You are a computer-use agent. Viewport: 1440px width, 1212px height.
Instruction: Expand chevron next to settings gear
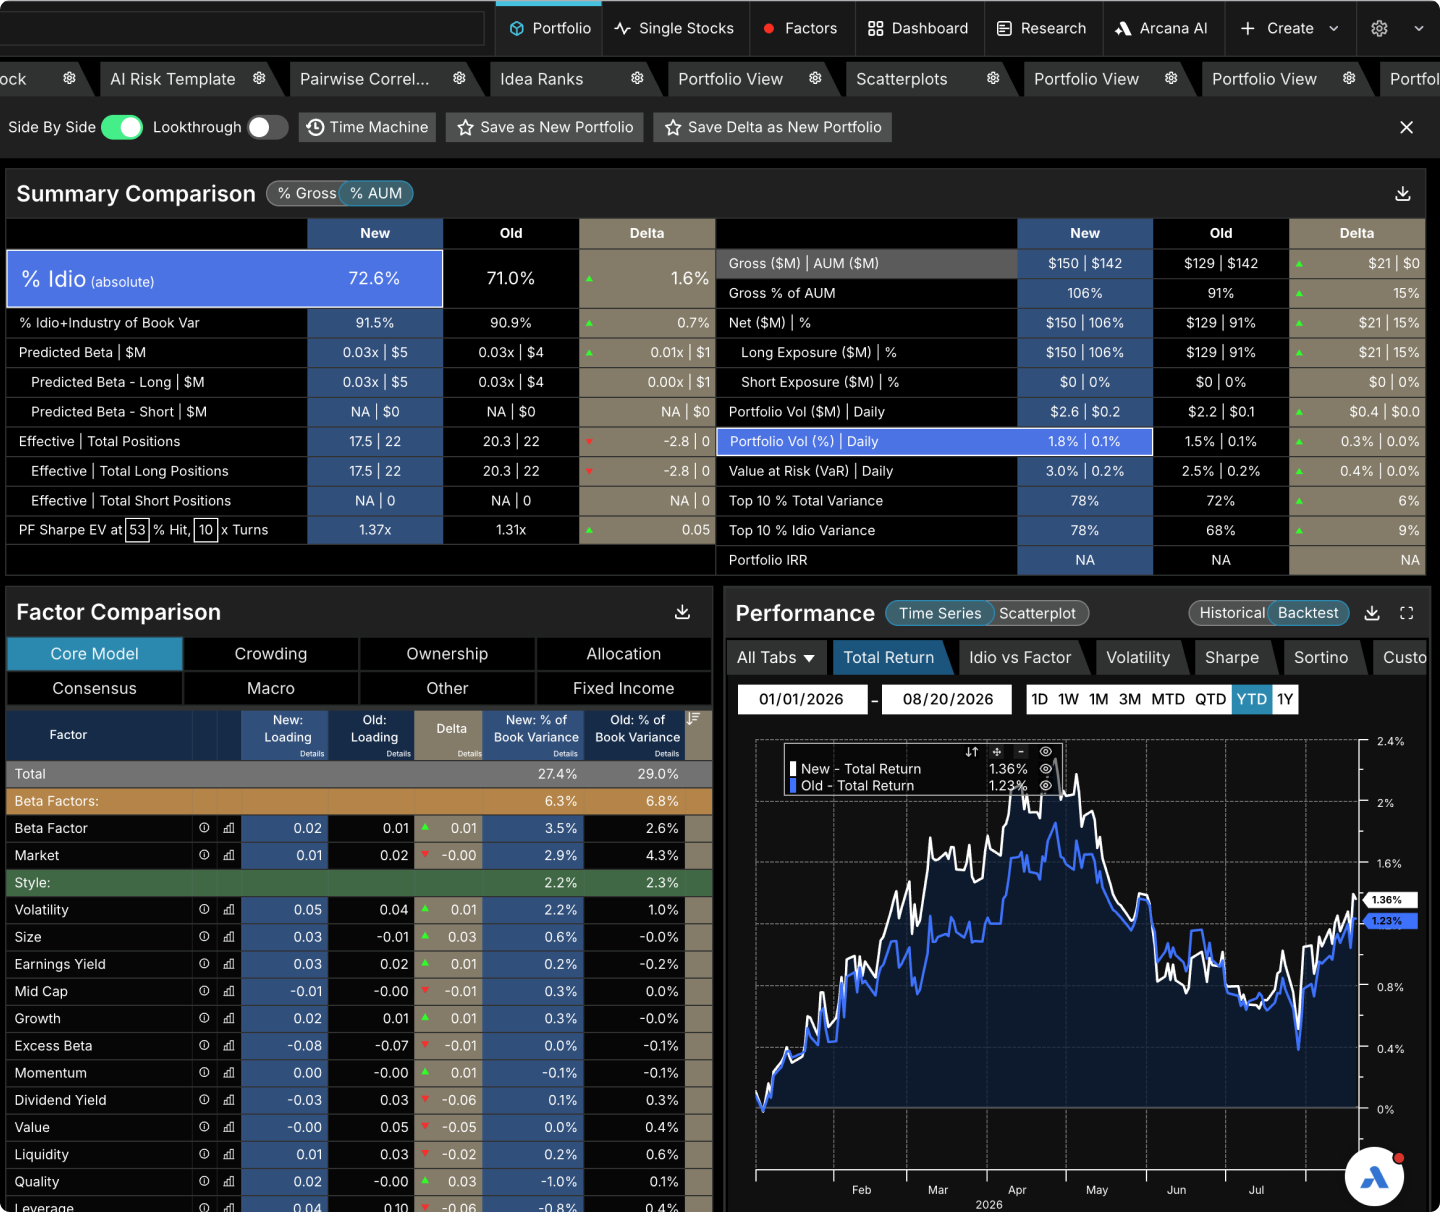coord(1418,28)
